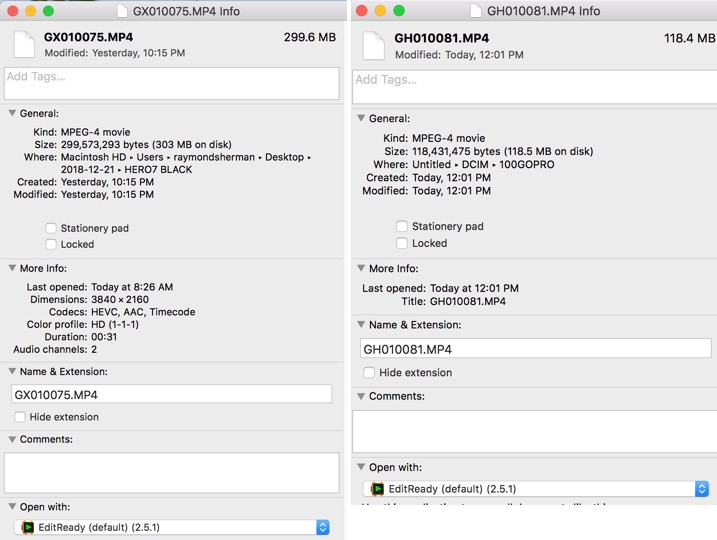The height and width of the screenshot is (540, 717).
Task: Click Add Tags field in GX010075.MP4 window
Action: pos(172,84)
